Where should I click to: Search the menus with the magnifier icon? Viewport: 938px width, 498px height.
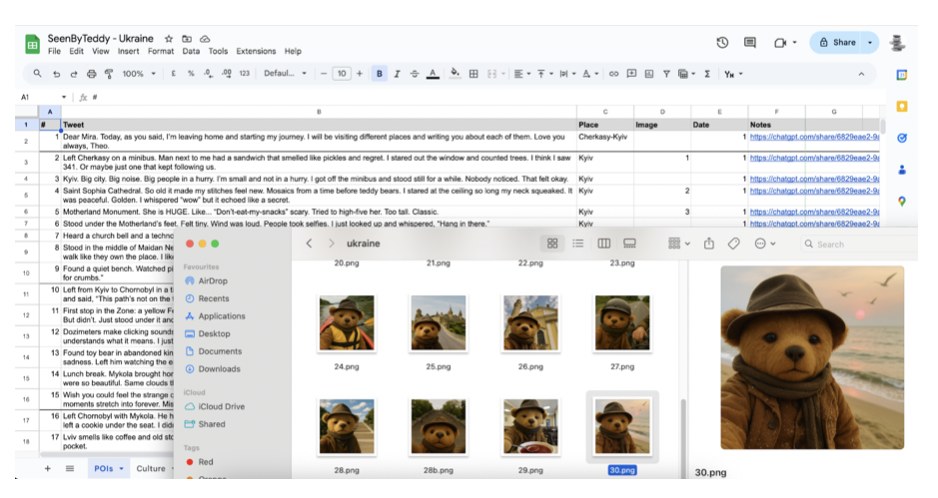pos(38,74)
